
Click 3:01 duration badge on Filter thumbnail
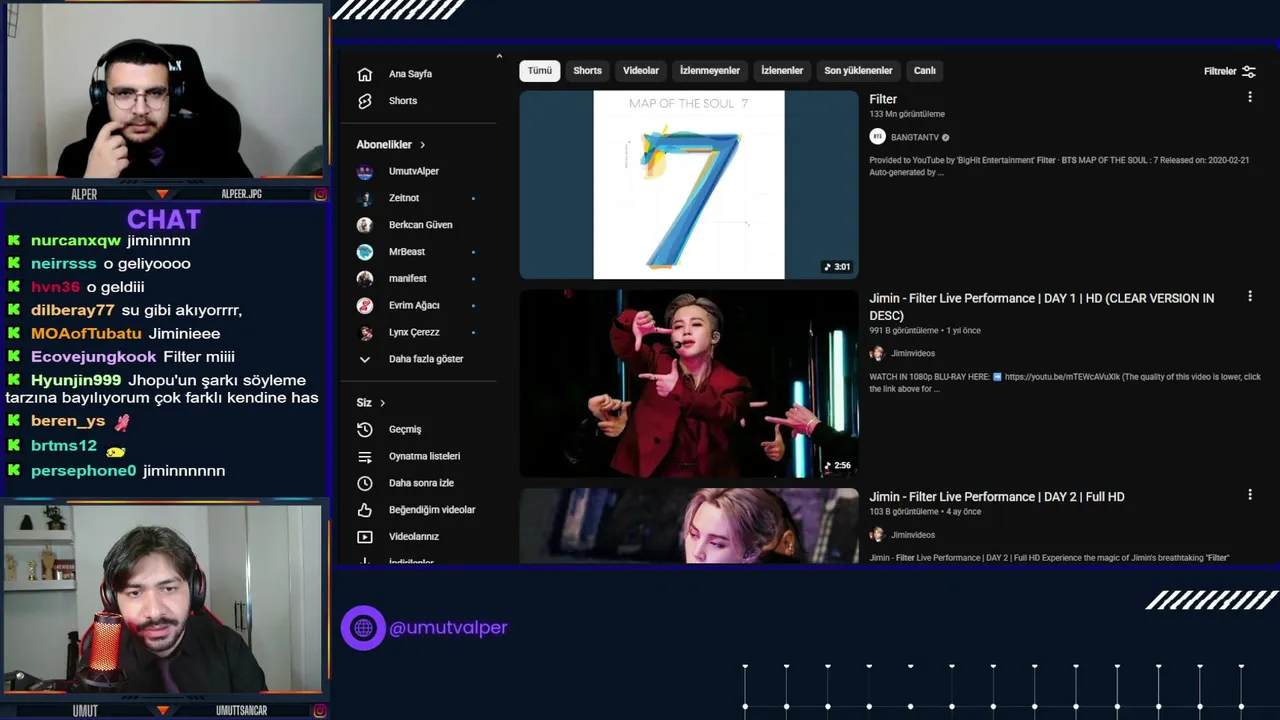(837, 267)
